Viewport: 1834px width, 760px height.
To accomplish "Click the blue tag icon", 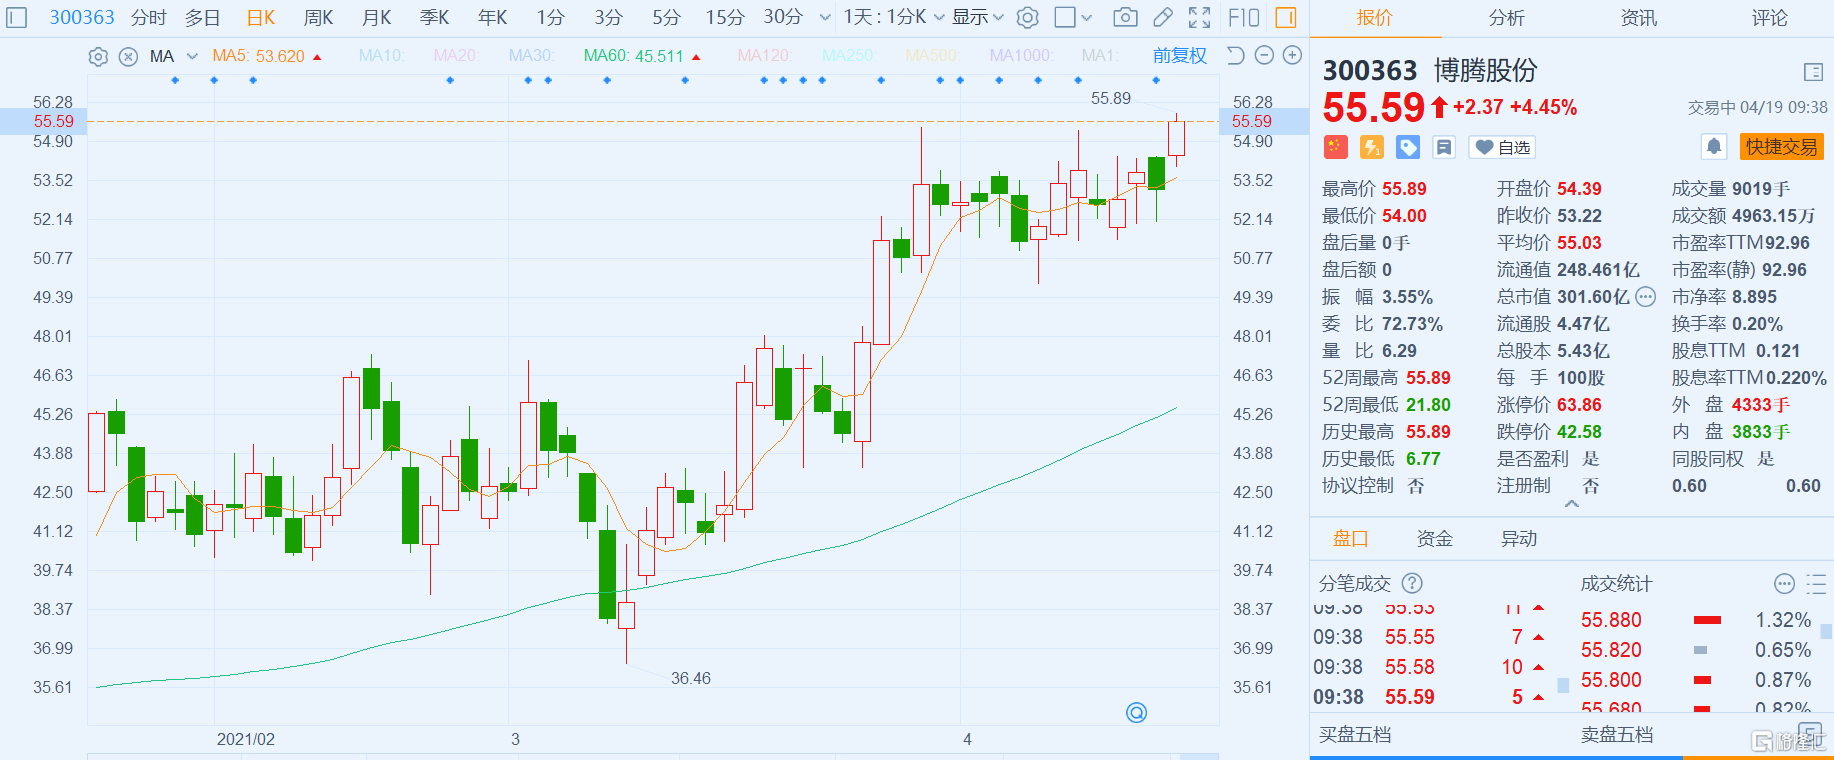I will coord(1408,147).
